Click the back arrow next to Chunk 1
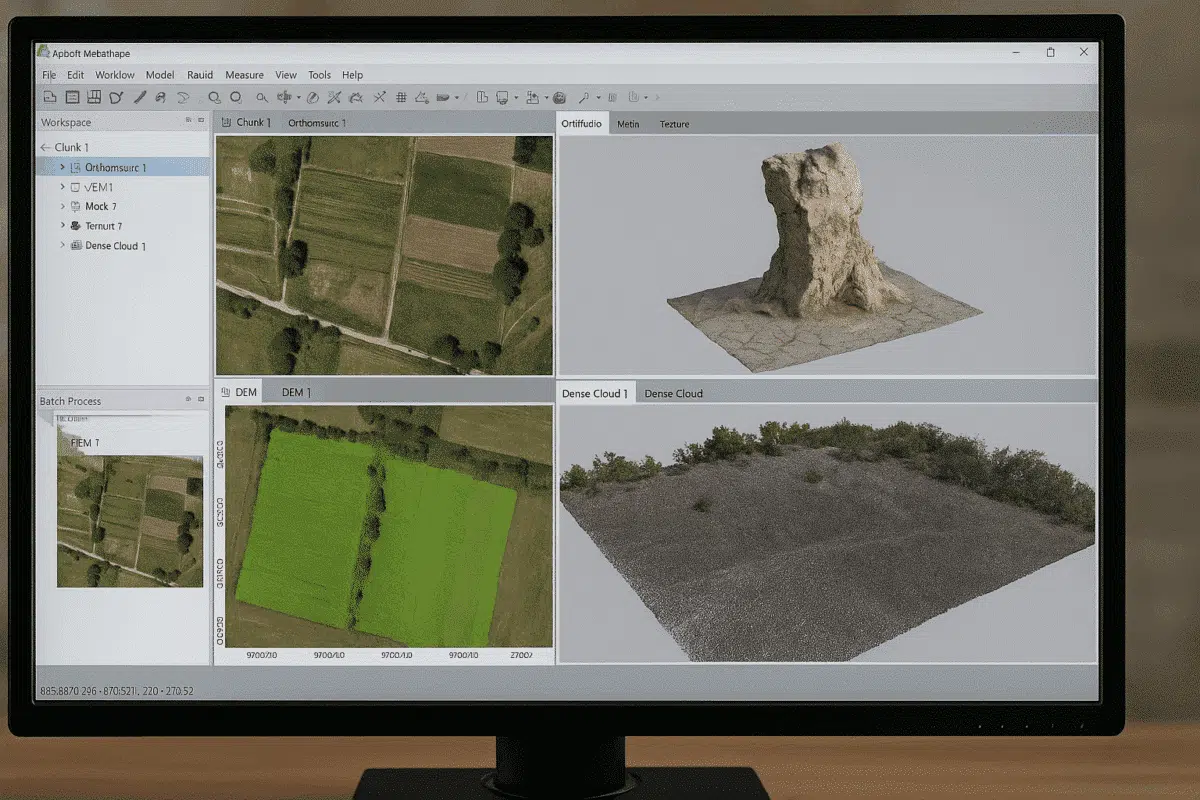 (x=46, y=147)
